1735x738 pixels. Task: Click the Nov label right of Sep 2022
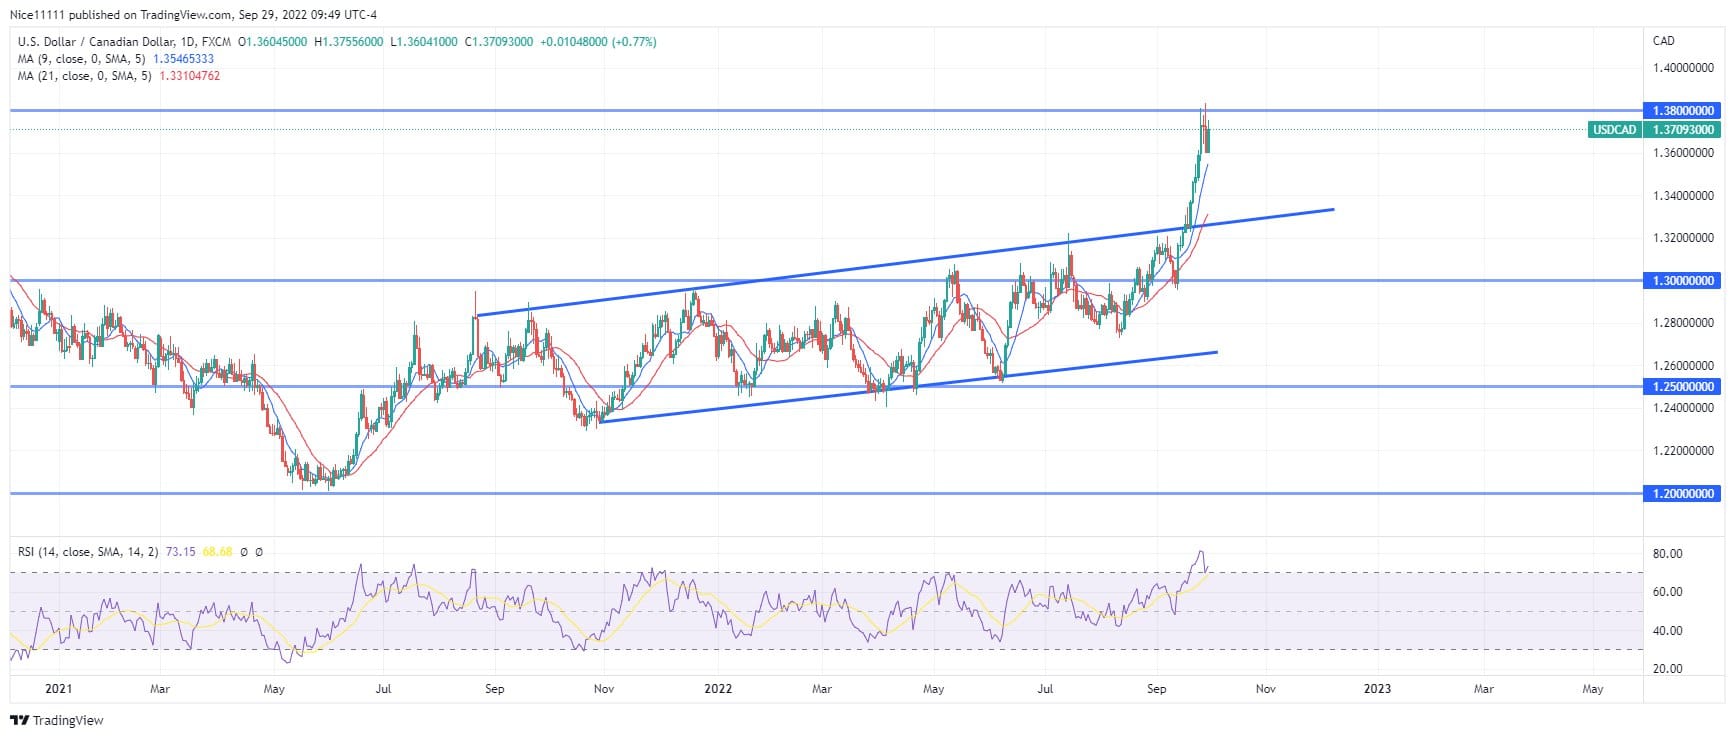pos(1266,689)
